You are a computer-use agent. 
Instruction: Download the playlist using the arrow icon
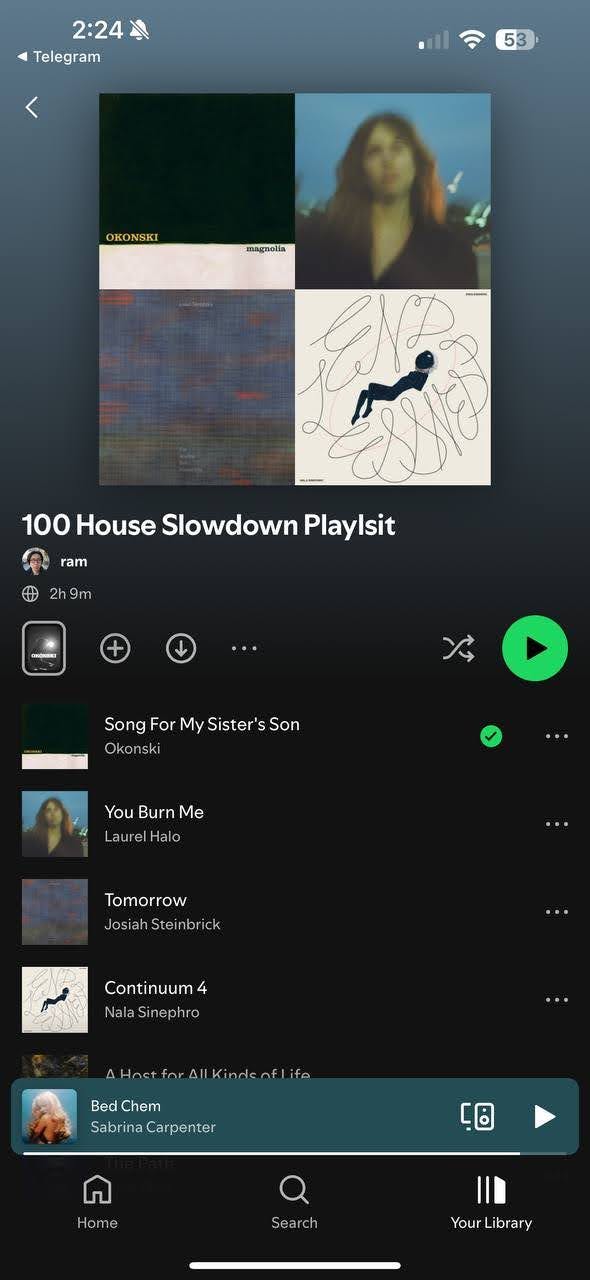[x=180, y=648]
